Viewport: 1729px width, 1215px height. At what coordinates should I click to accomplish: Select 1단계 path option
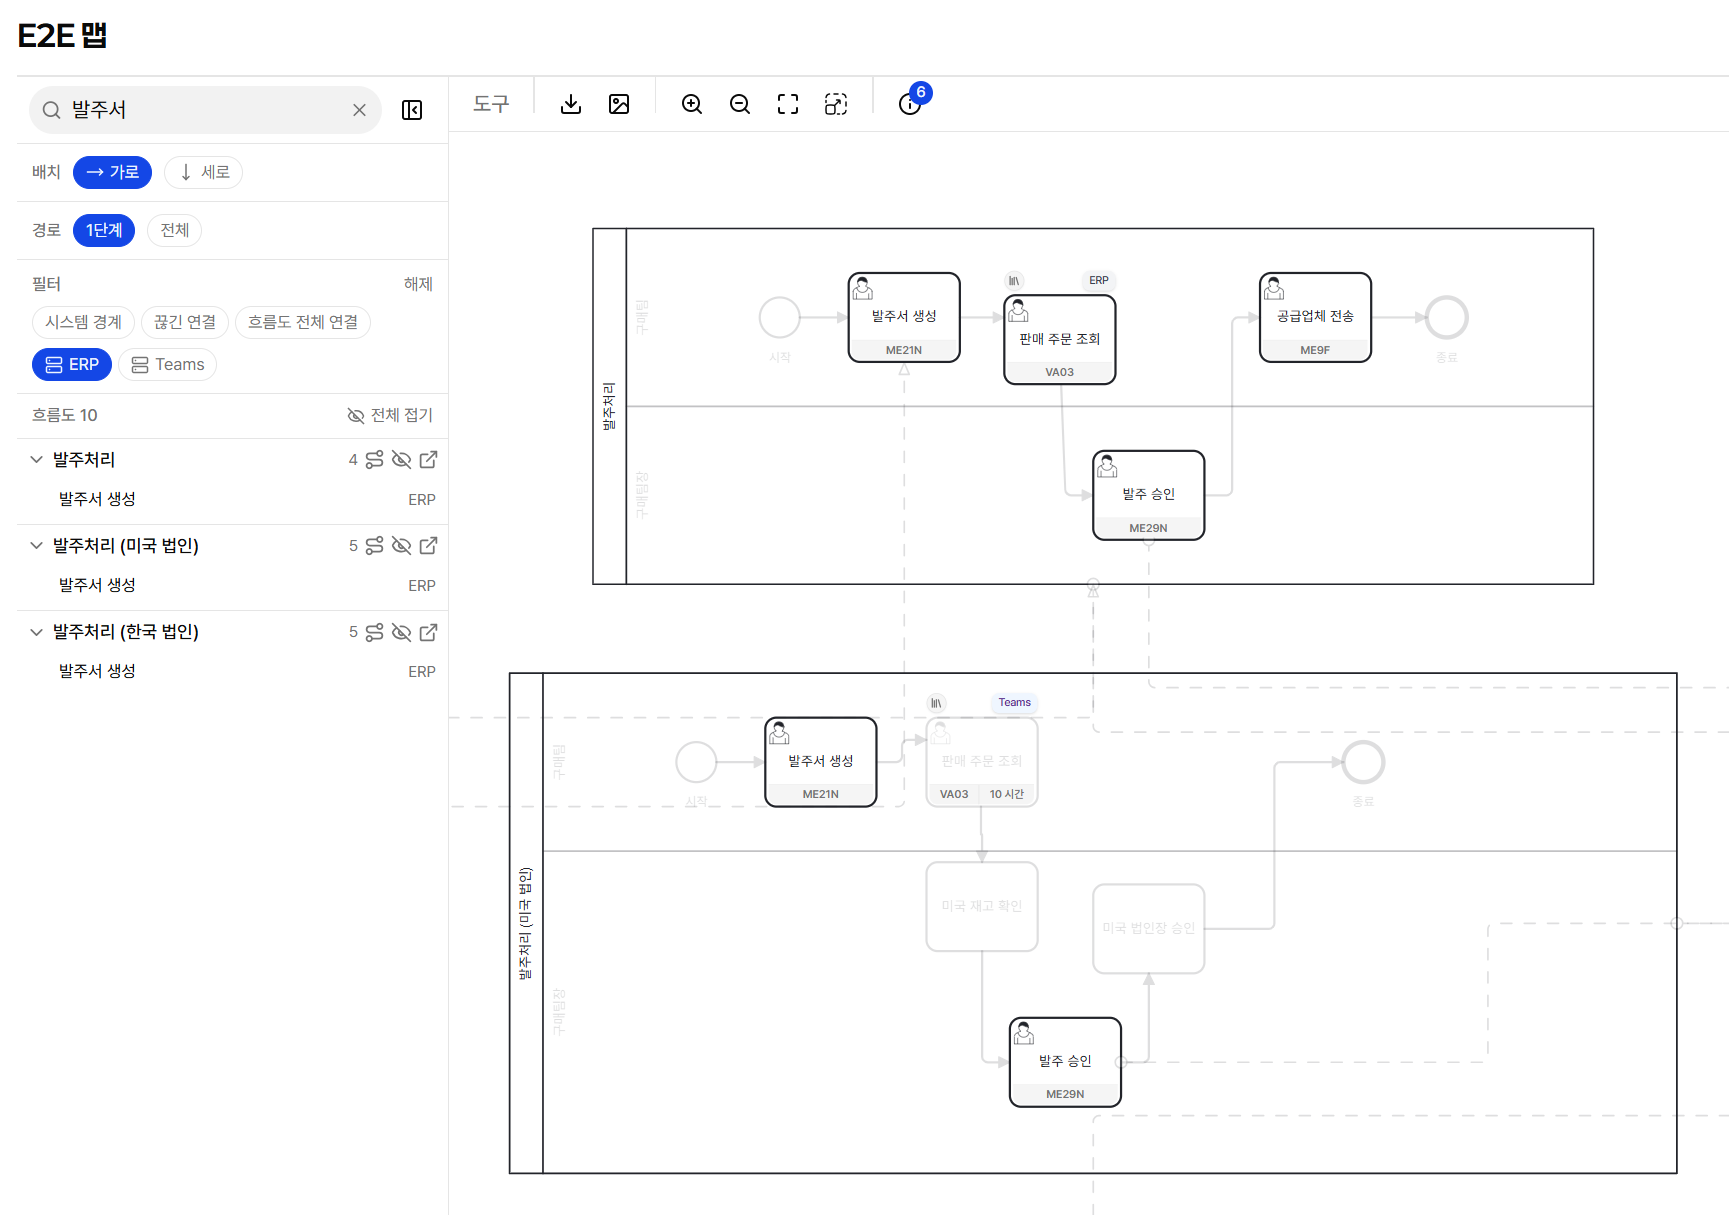[104, 230]
